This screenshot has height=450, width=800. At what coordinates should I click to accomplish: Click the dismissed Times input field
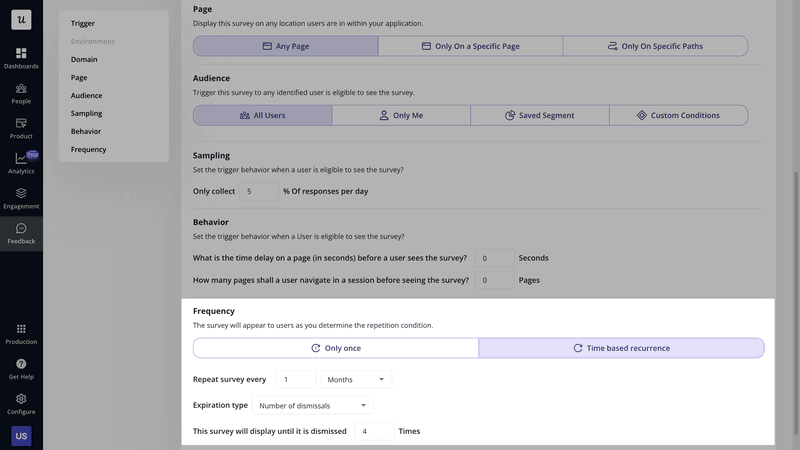[x=374, y=431]
